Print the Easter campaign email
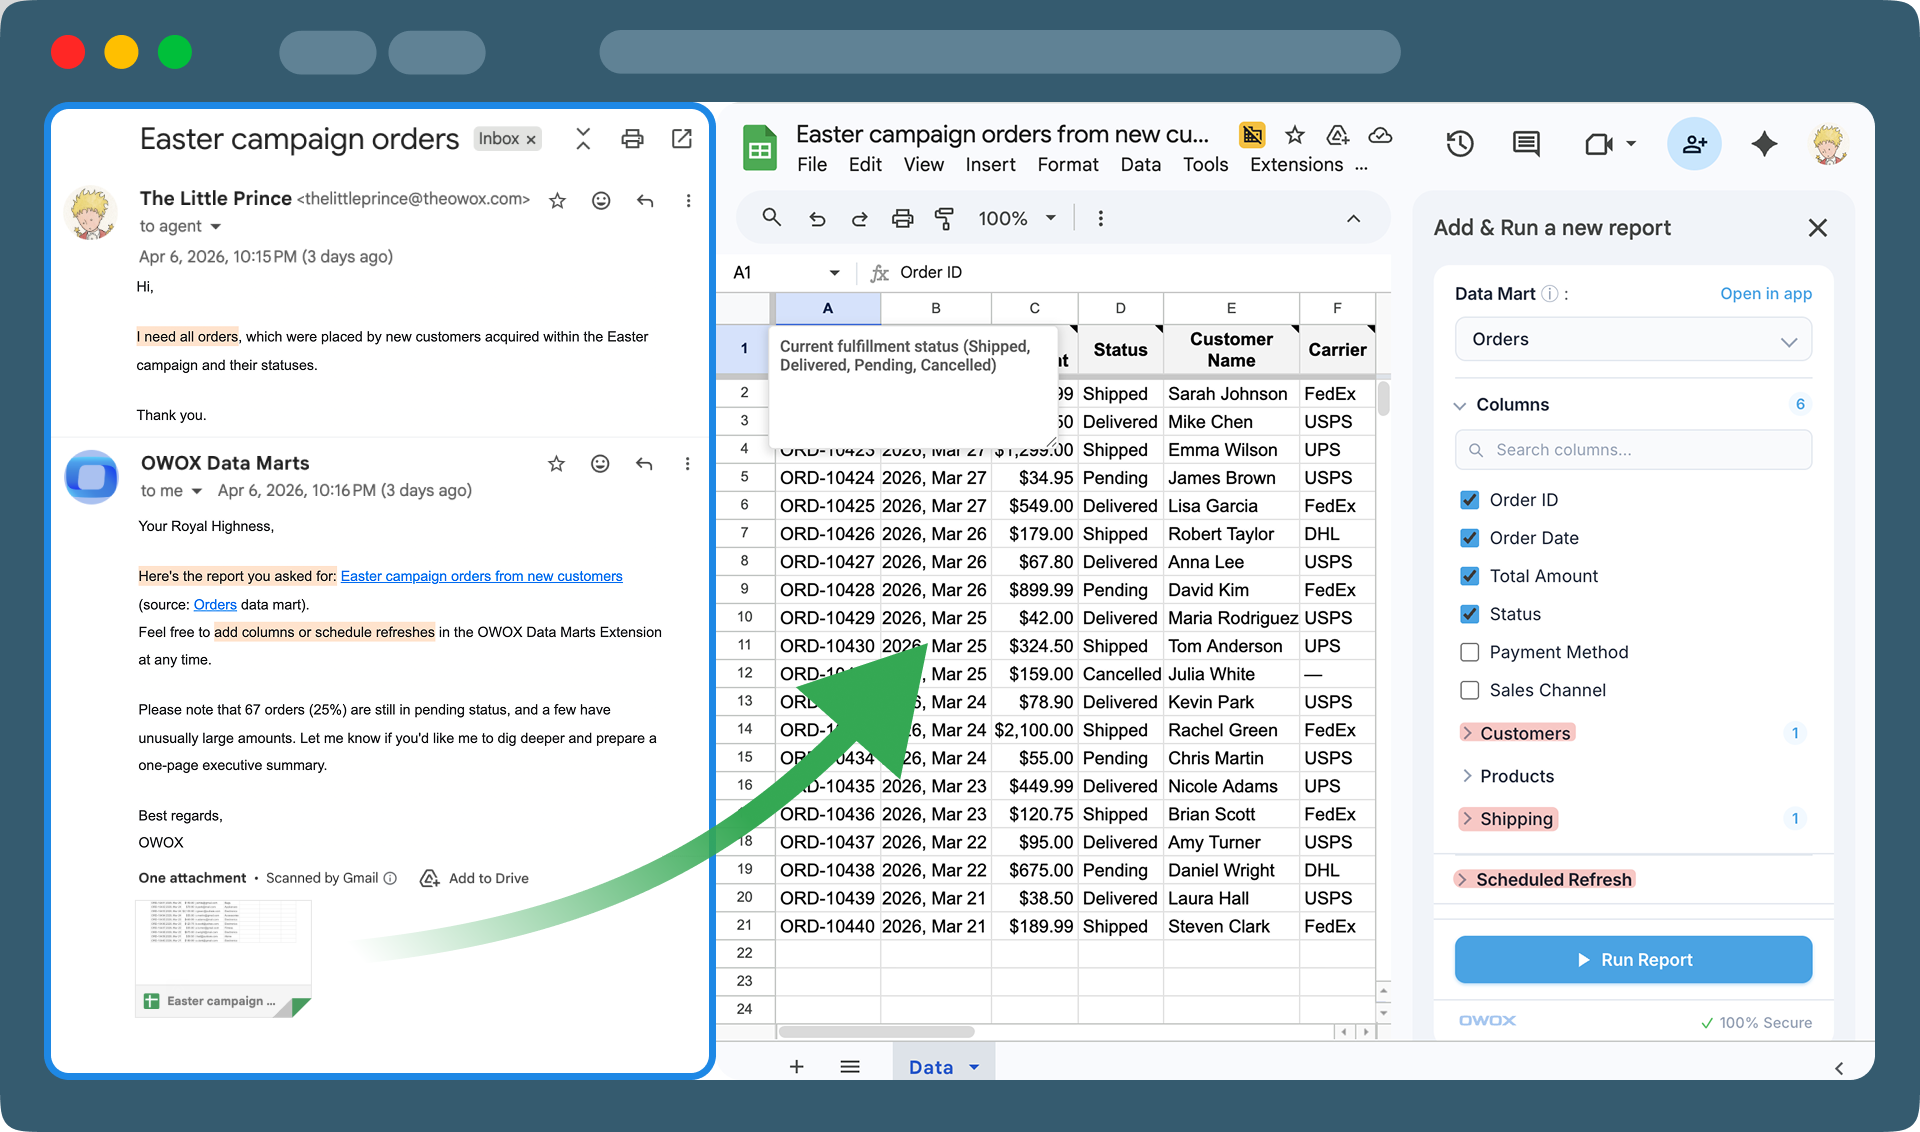The height and width of the screenshot is (1132, 1920). 632,139
